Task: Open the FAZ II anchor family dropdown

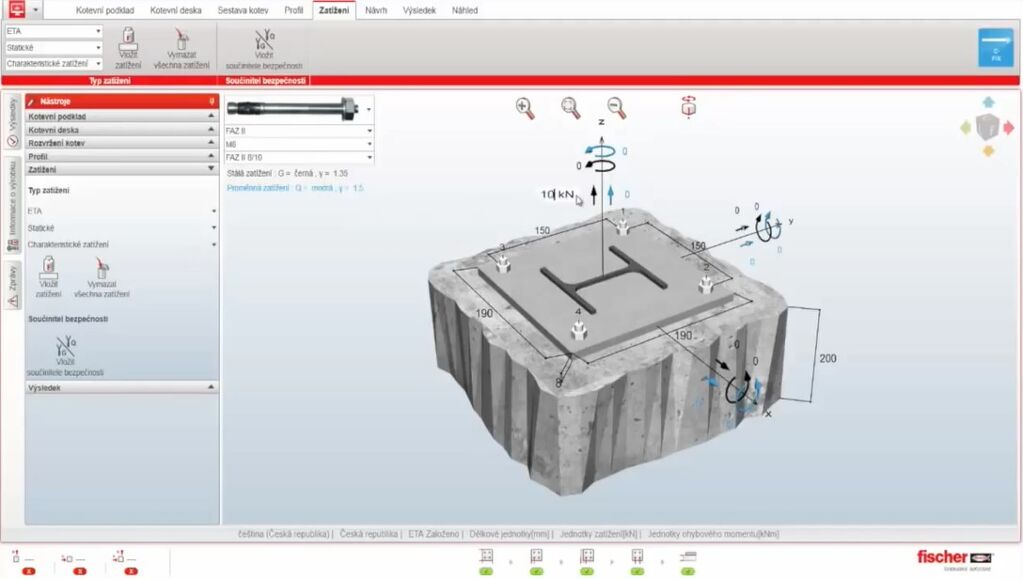Action: 299,131
